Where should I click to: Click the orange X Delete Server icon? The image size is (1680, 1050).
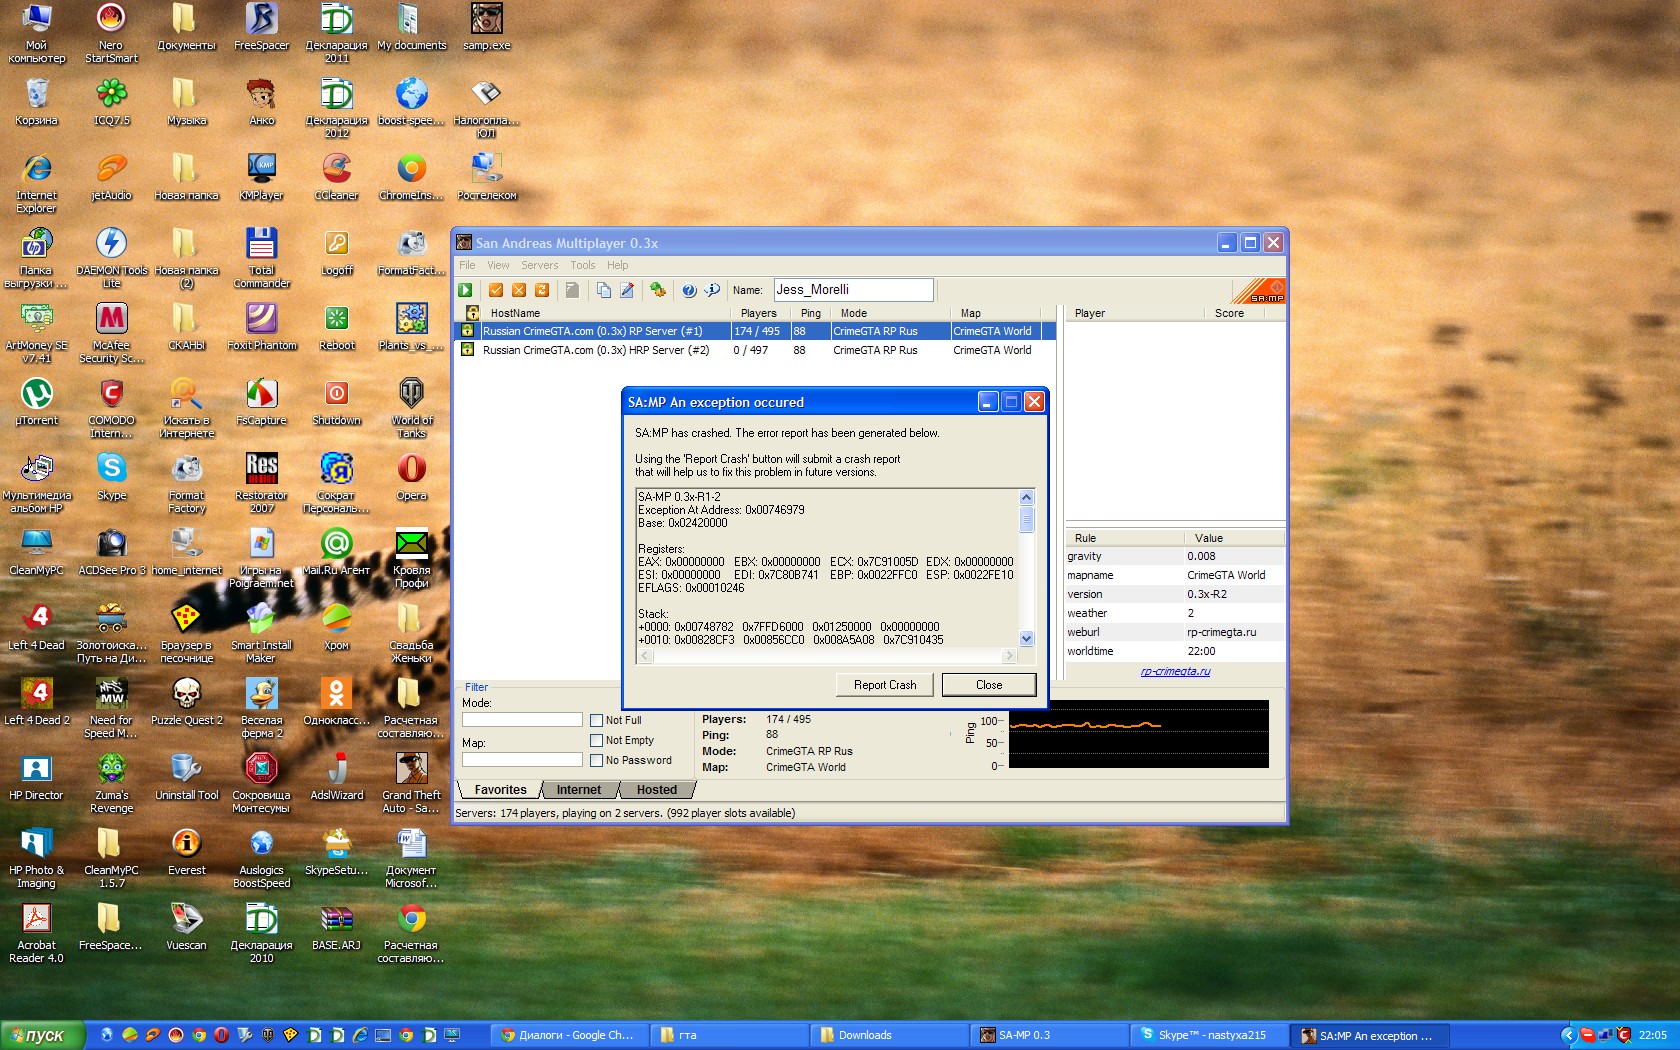[519, 290]
